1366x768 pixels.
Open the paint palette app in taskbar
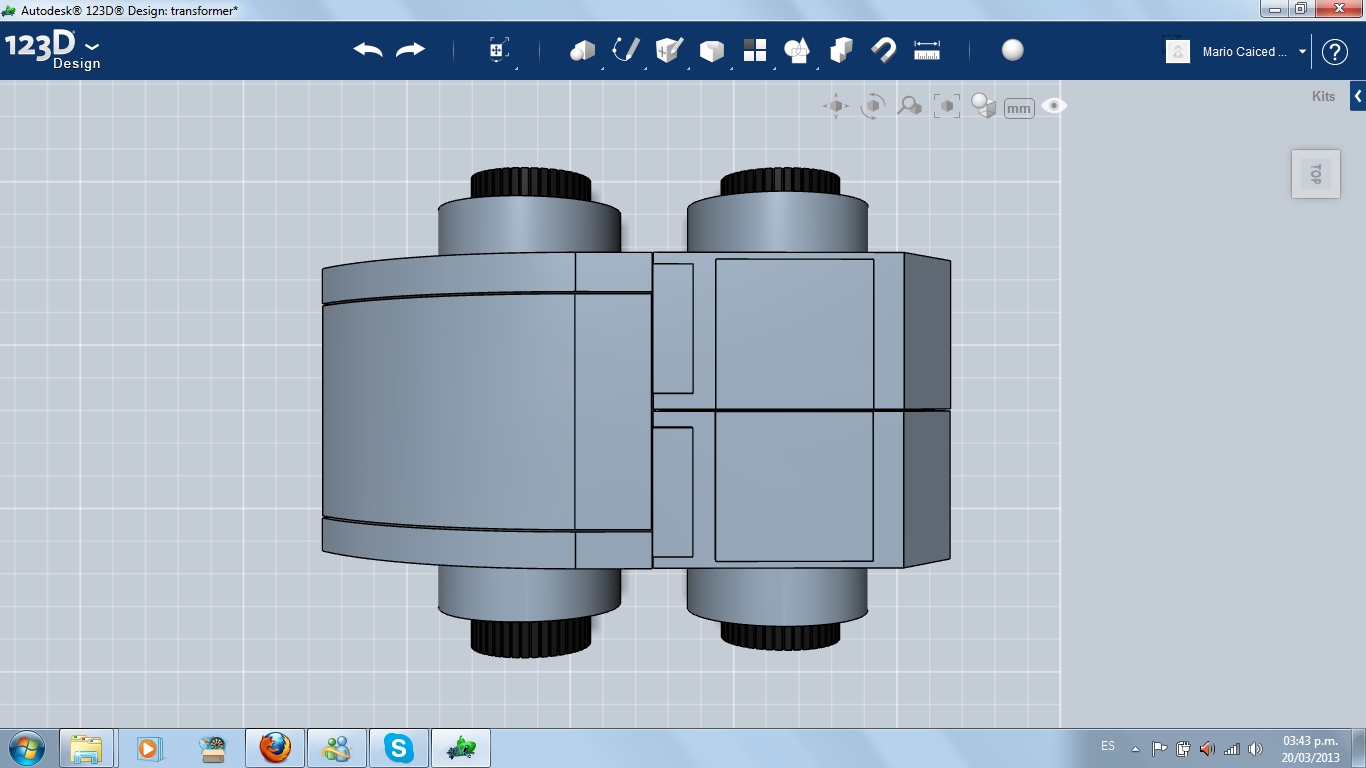pos(212,748)
